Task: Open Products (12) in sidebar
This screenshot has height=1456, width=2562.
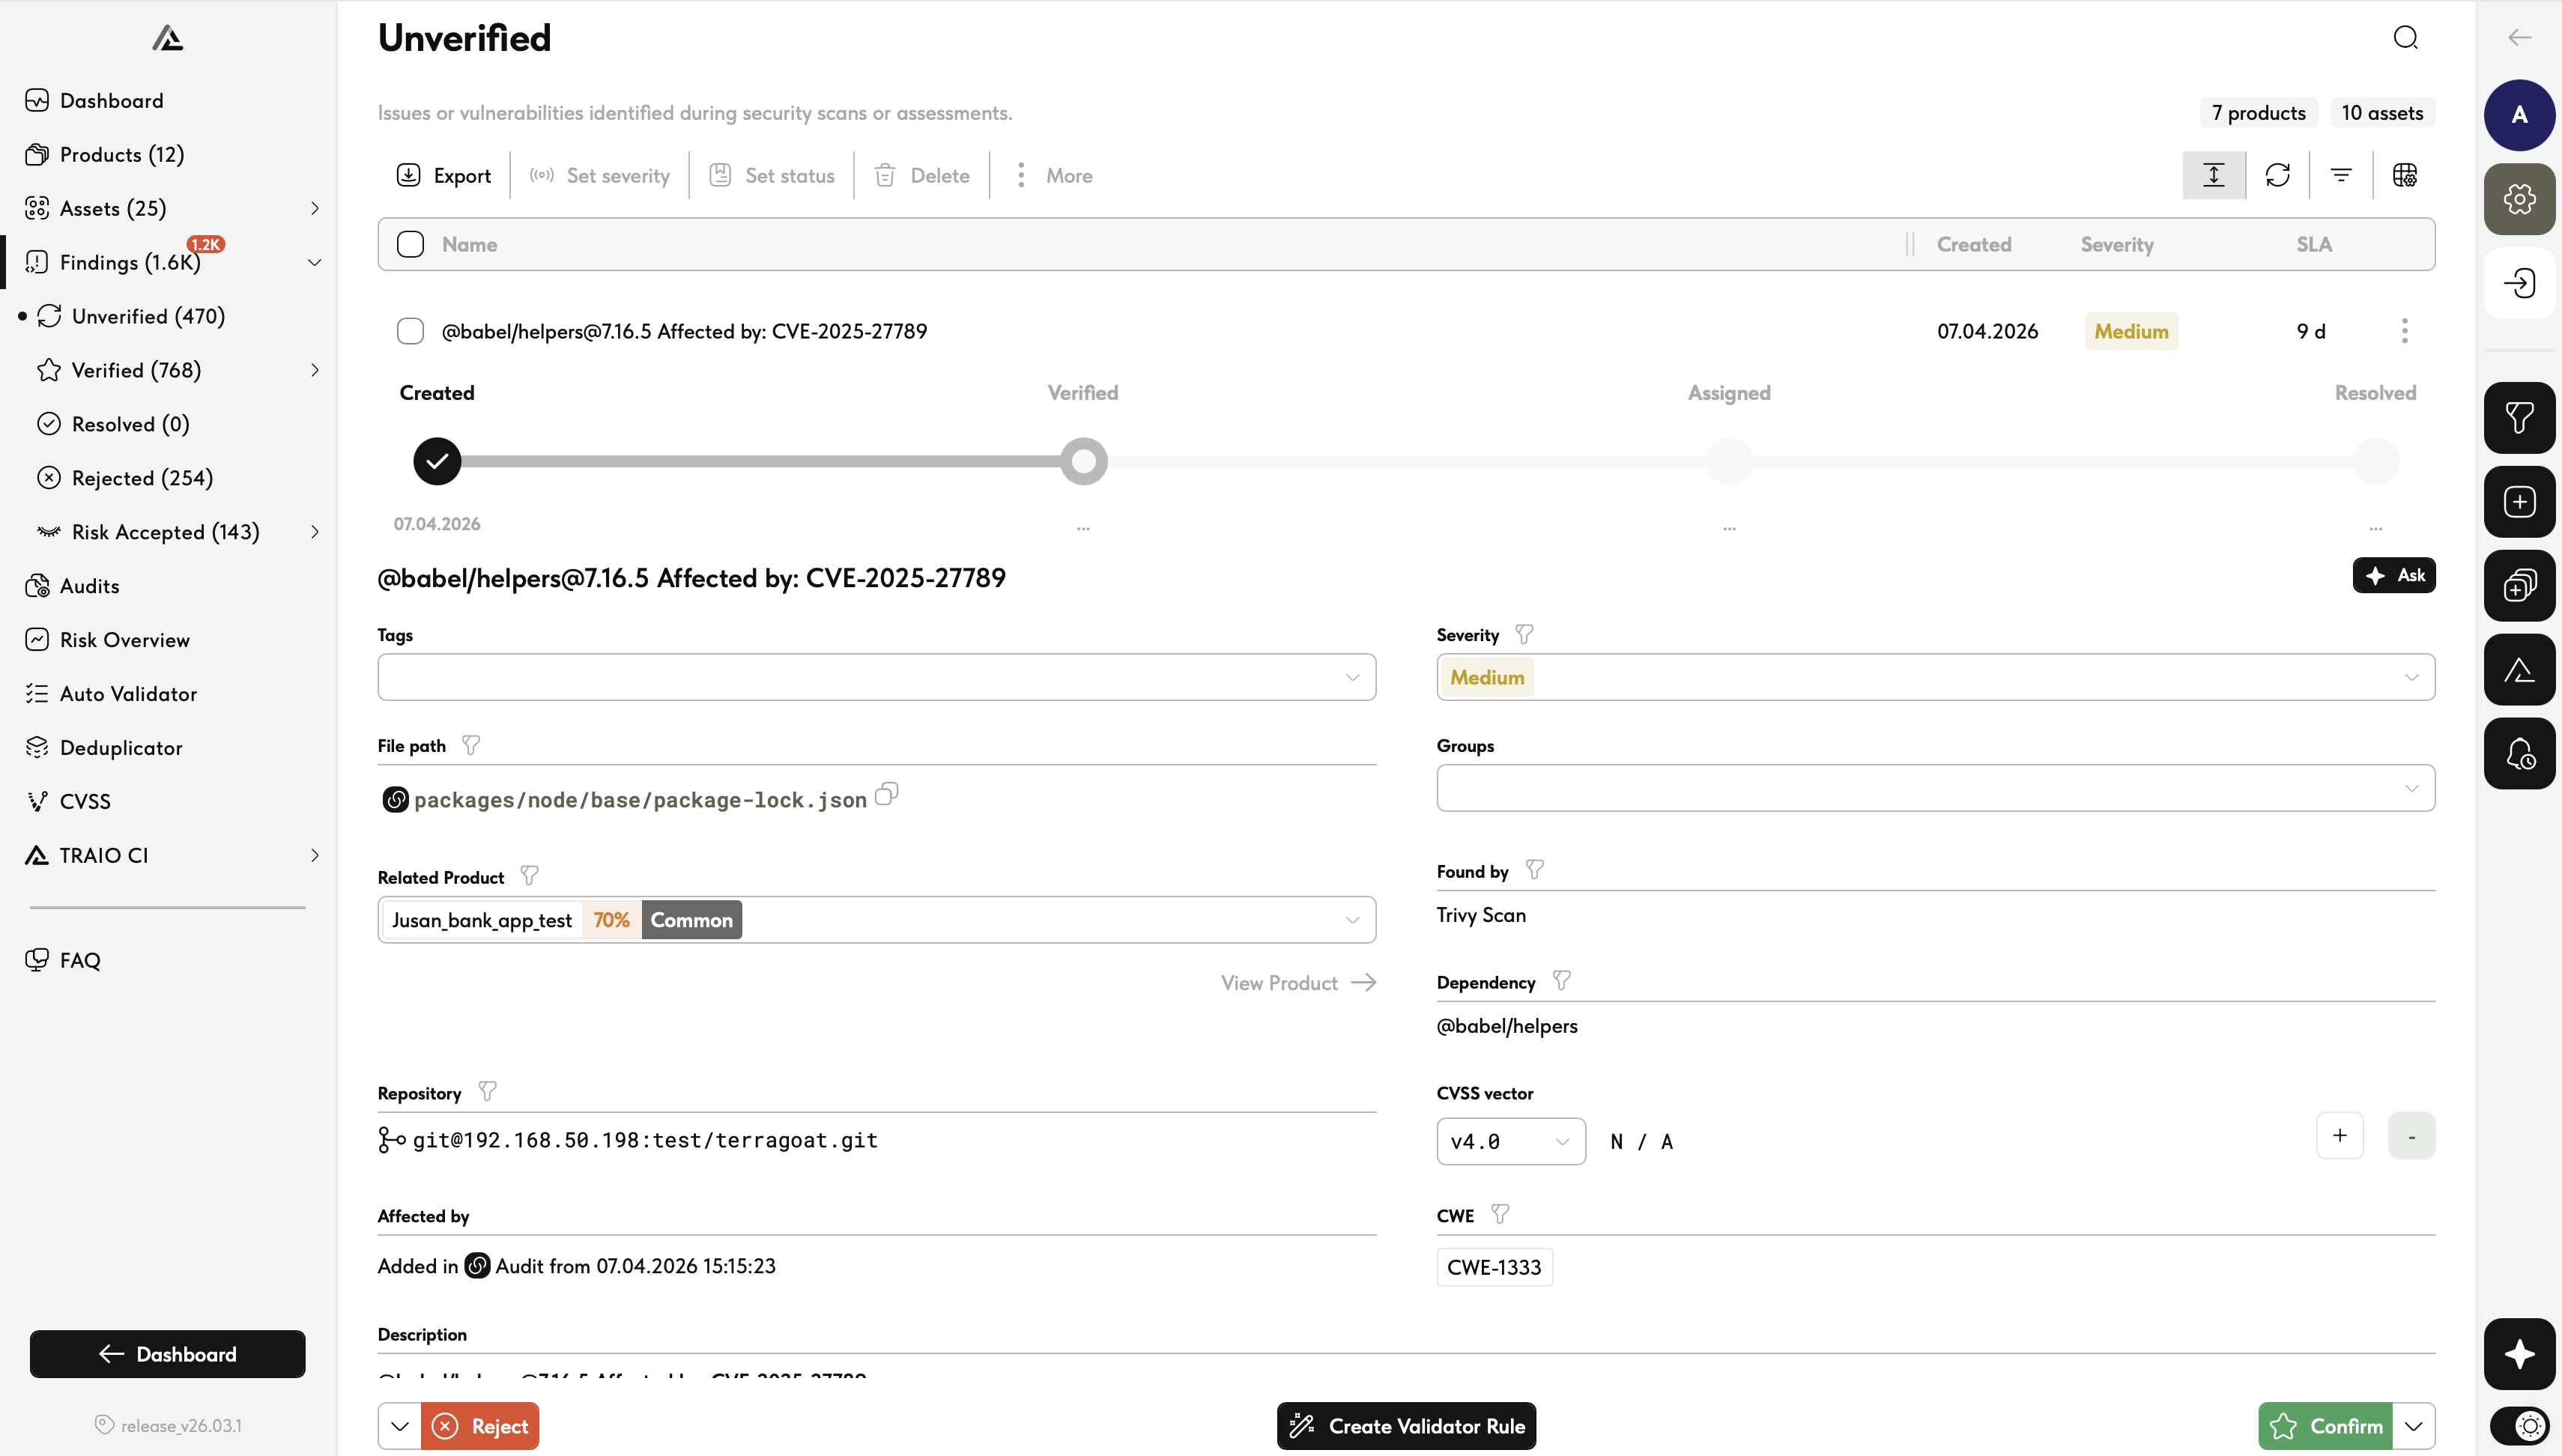Action: coord(121,154)
